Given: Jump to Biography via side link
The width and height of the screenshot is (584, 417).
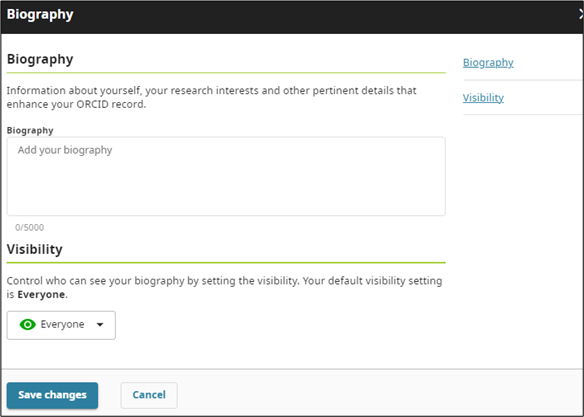Looking at the screenshot, I should [x=488, y=63].
